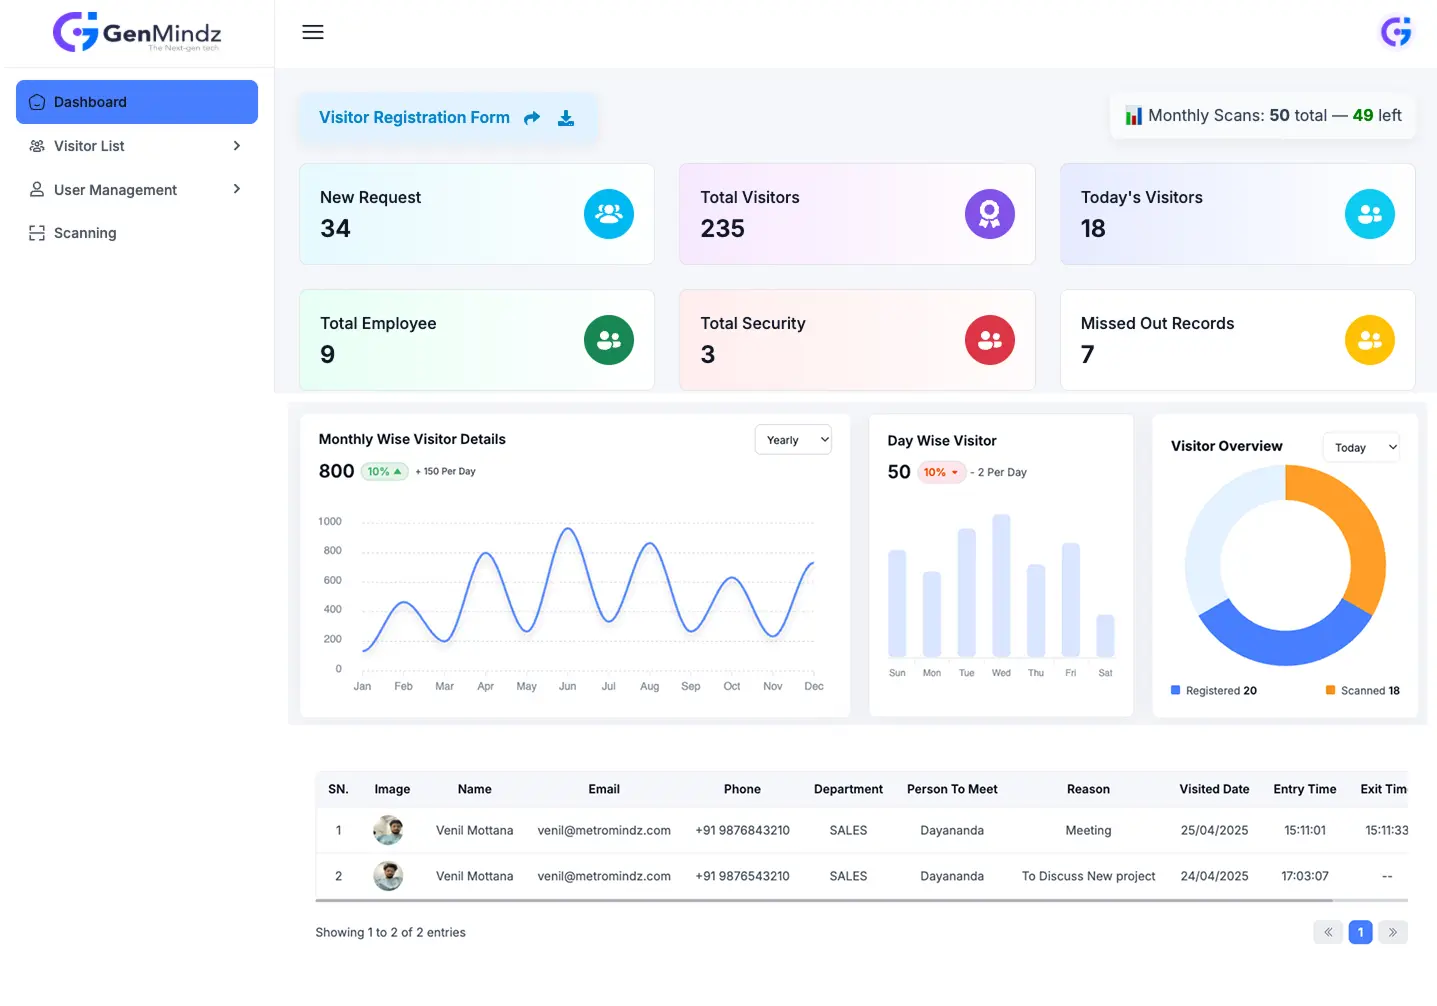Viewport: 1437px width, 1006px height.
Task: Select Dashboard in the sidebar
Action: click(137, 102)
